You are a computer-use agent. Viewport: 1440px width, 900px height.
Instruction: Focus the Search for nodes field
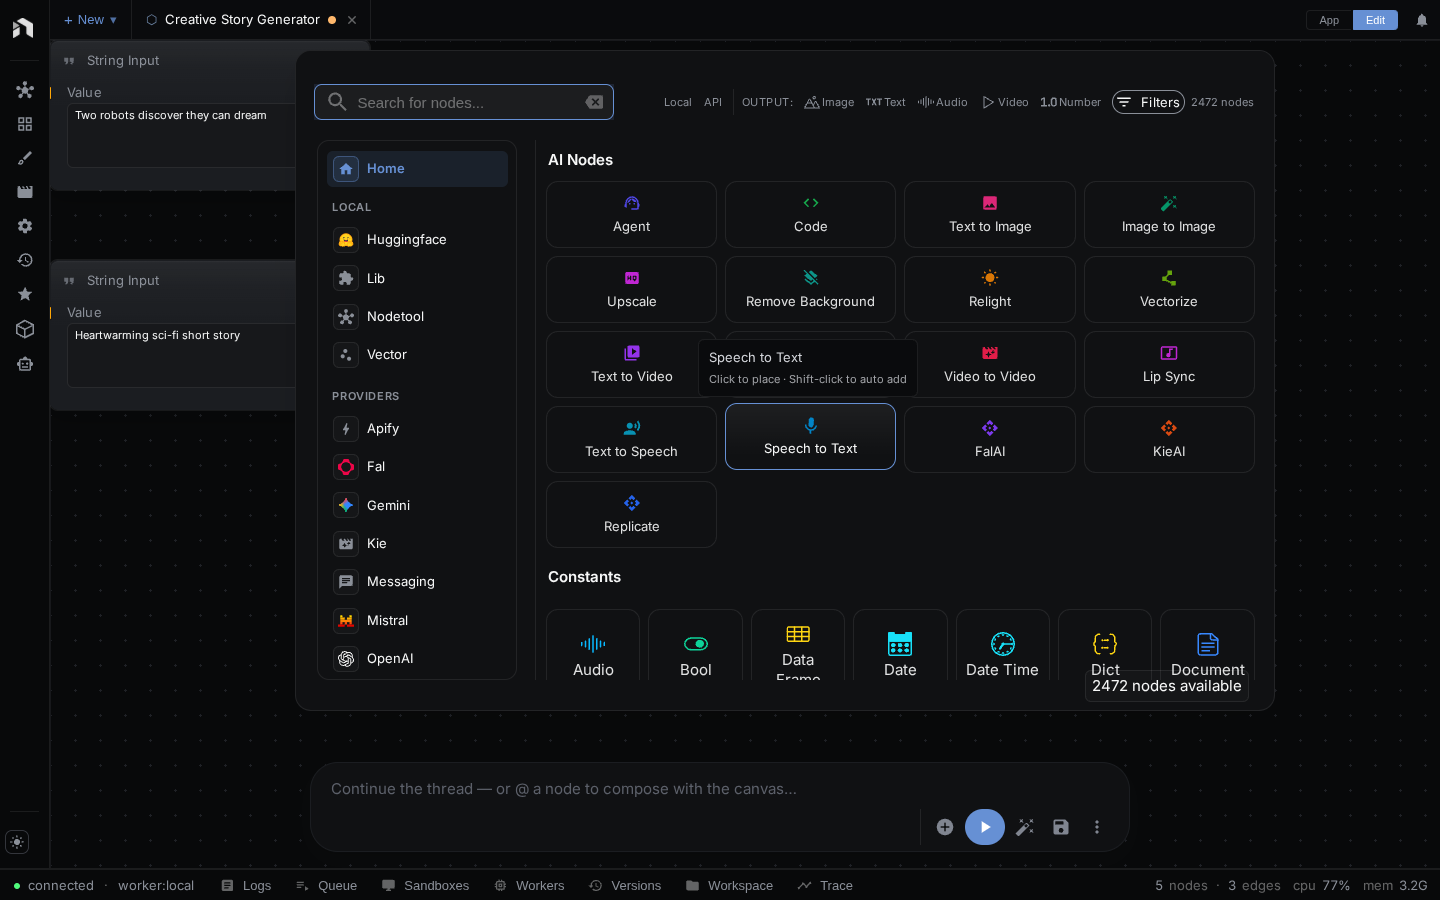coord(464,102)
